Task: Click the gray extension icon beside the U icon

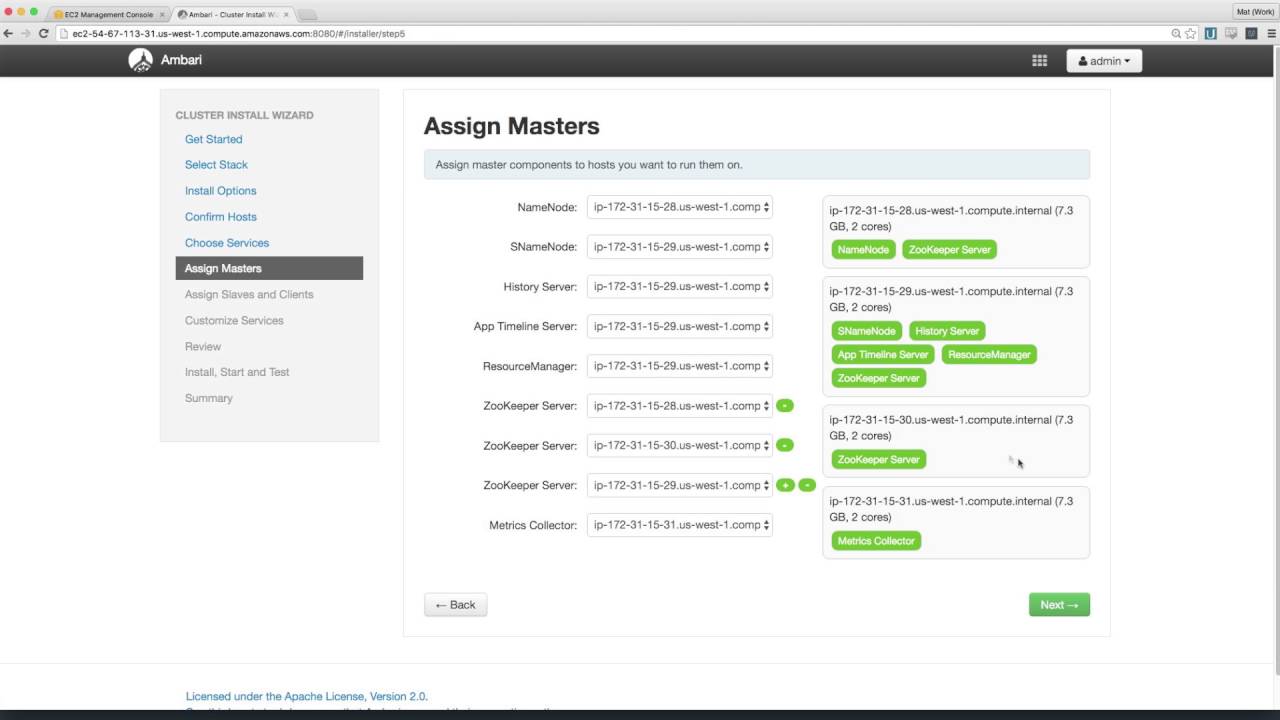Action: click(1231, 33)
